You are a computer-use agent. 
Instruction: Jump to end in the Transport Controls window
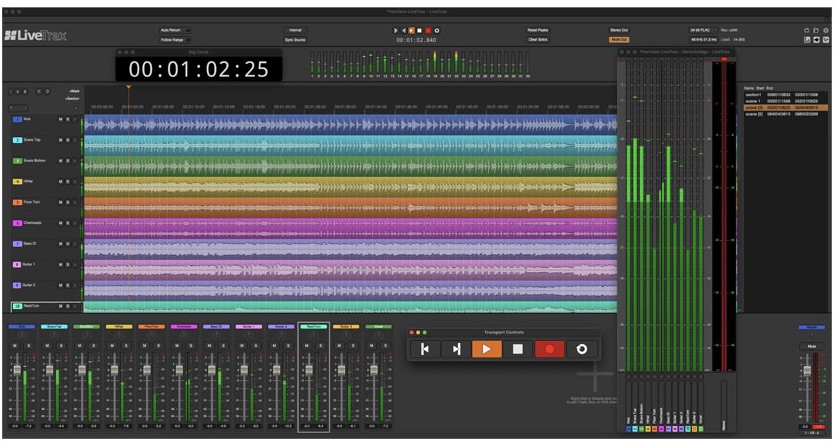tap(456, 349)
